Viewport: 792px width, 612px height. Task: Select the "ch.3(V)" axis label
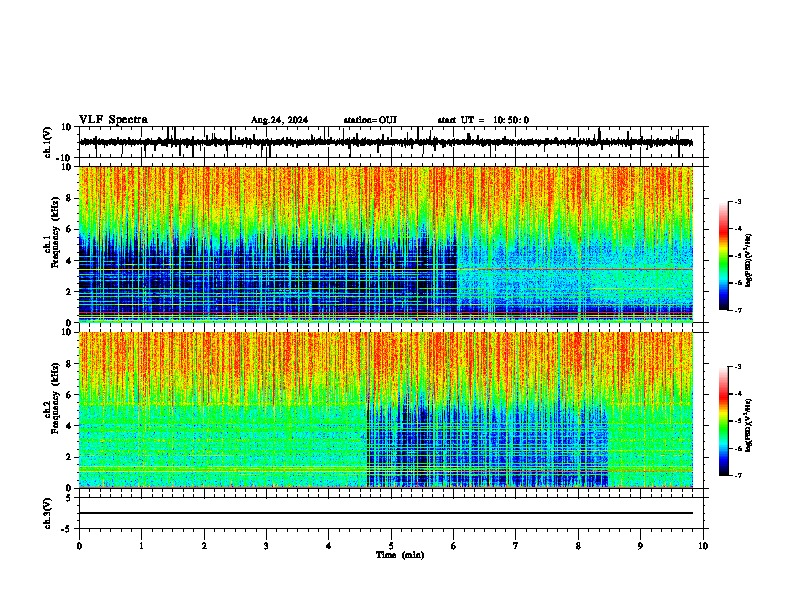48,514
